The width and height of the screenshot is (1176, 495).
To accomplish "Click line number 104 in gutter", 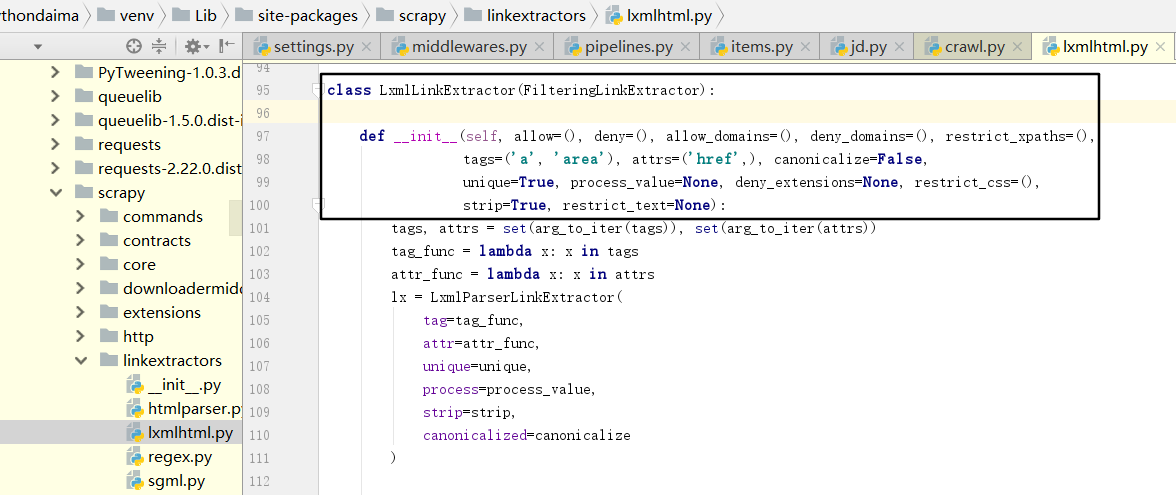I will click(258, 297).
